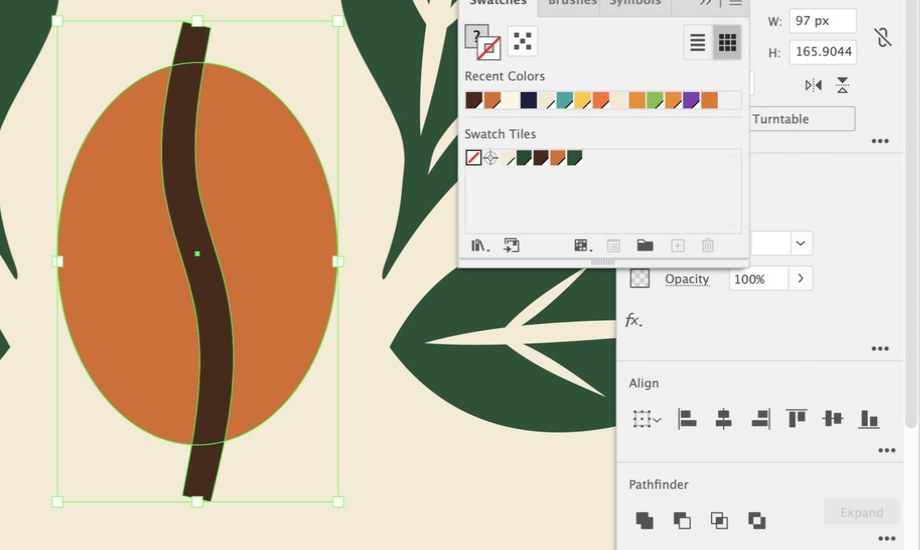Expand the Opacity options arrow

[800, 278]
